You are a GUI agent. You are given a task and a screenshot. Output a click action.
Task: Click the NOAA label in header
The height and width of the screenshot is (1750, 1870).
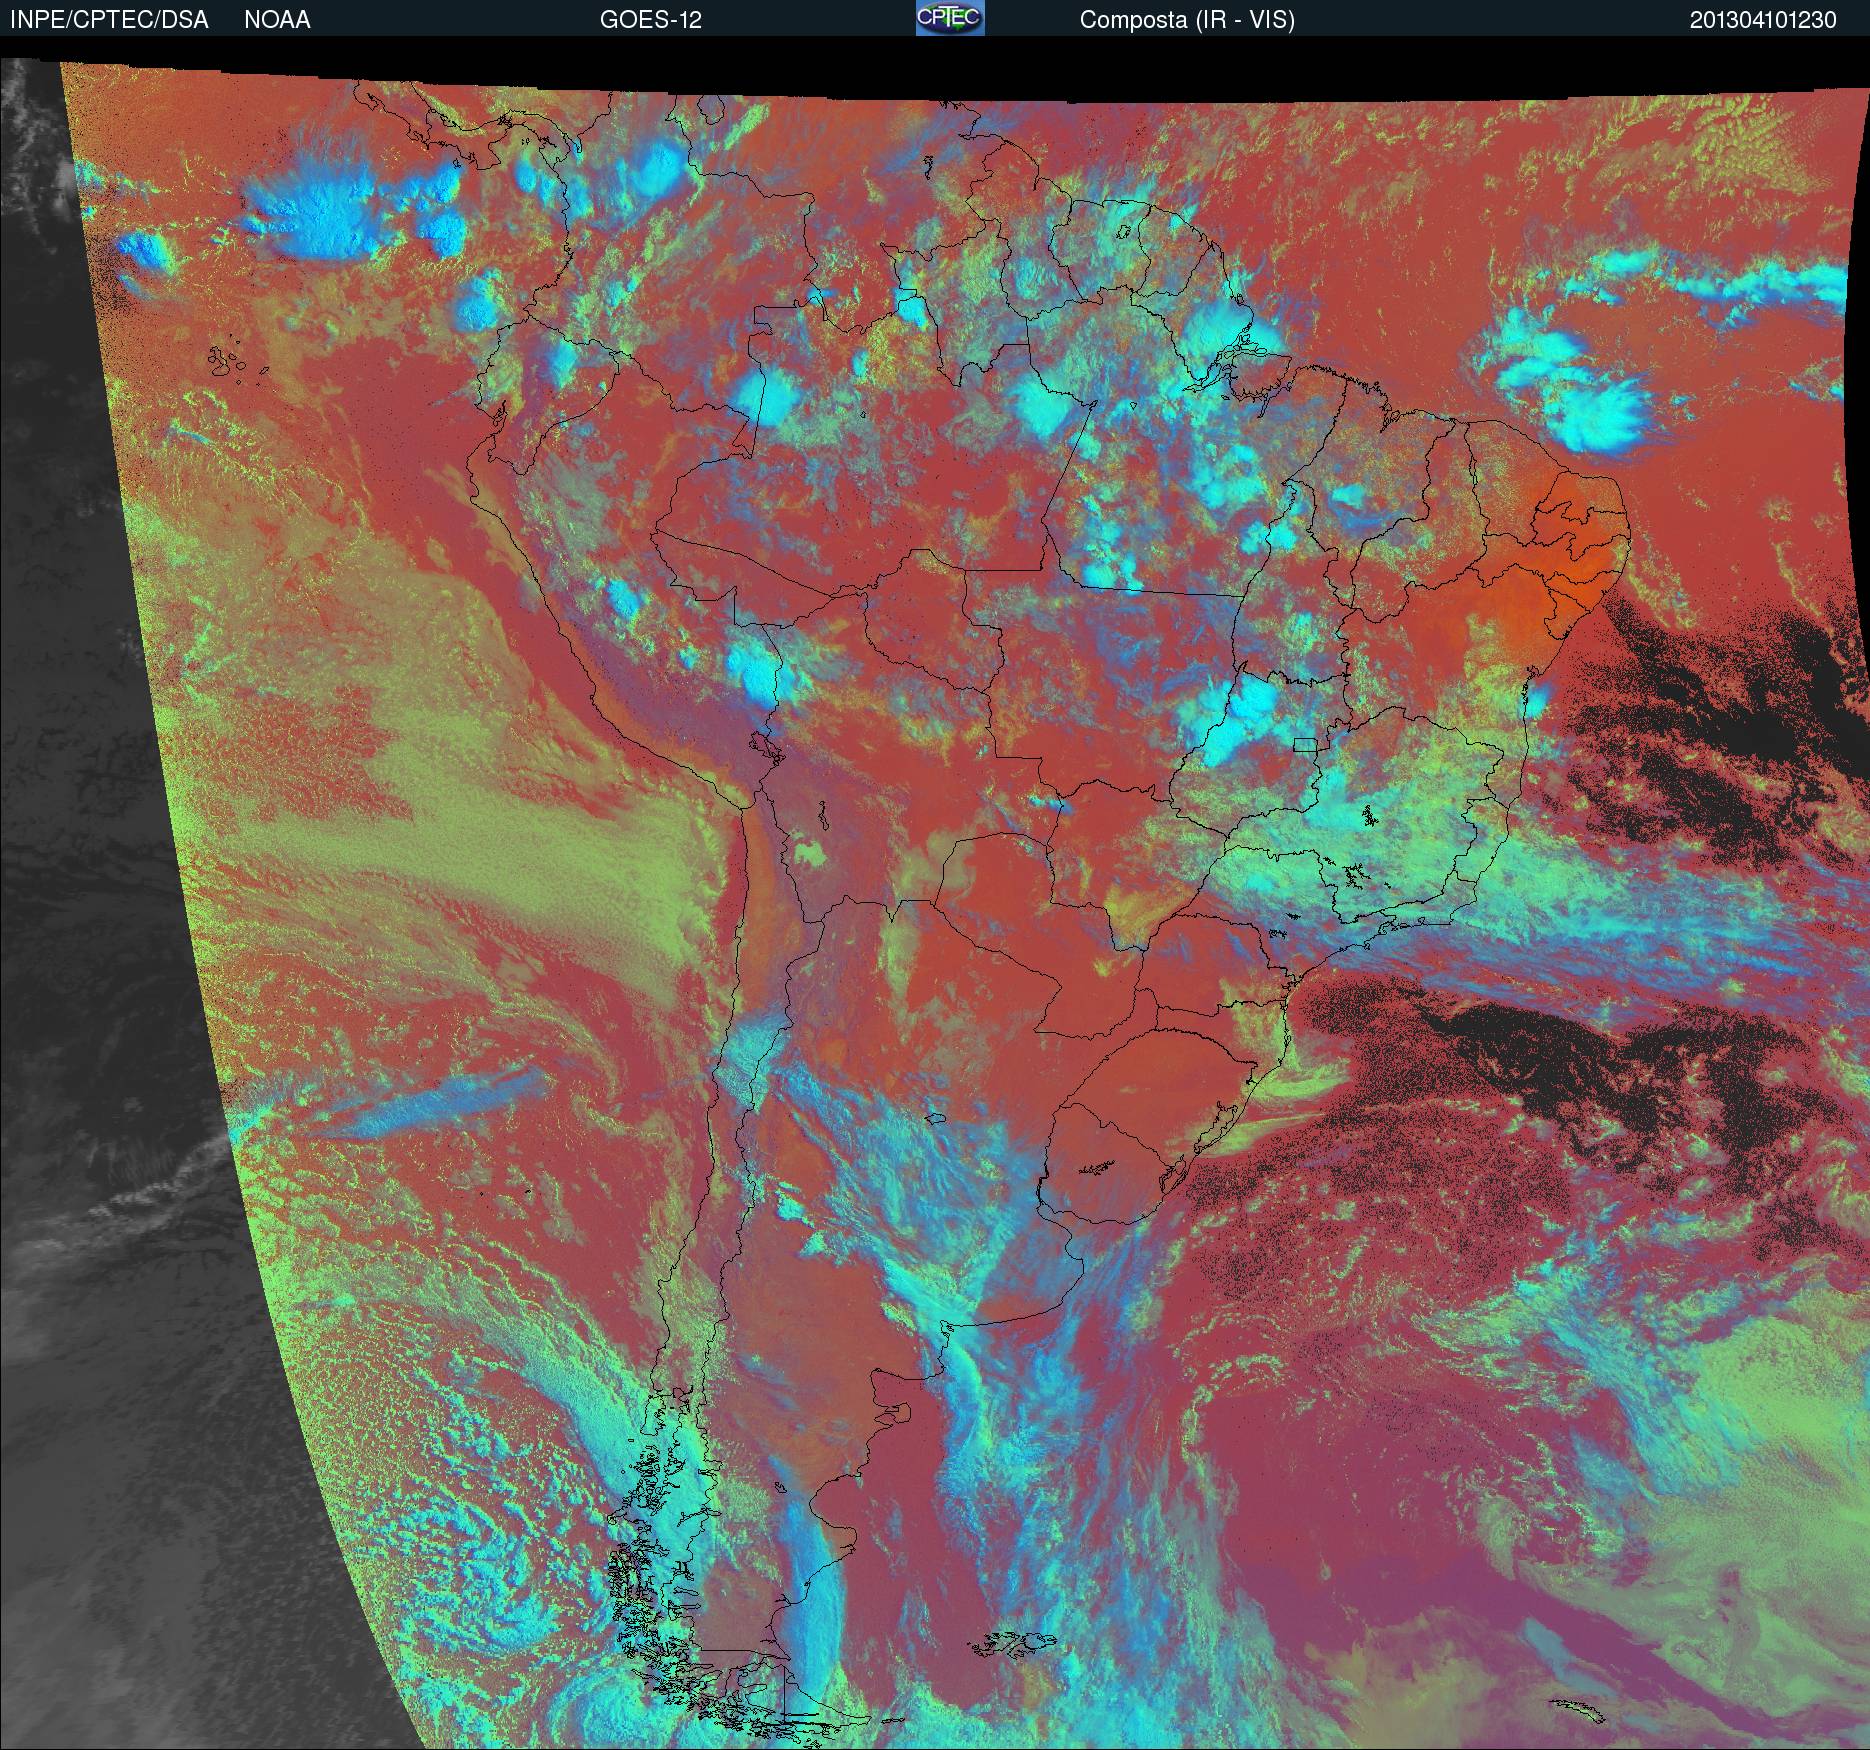coord(277,20)
